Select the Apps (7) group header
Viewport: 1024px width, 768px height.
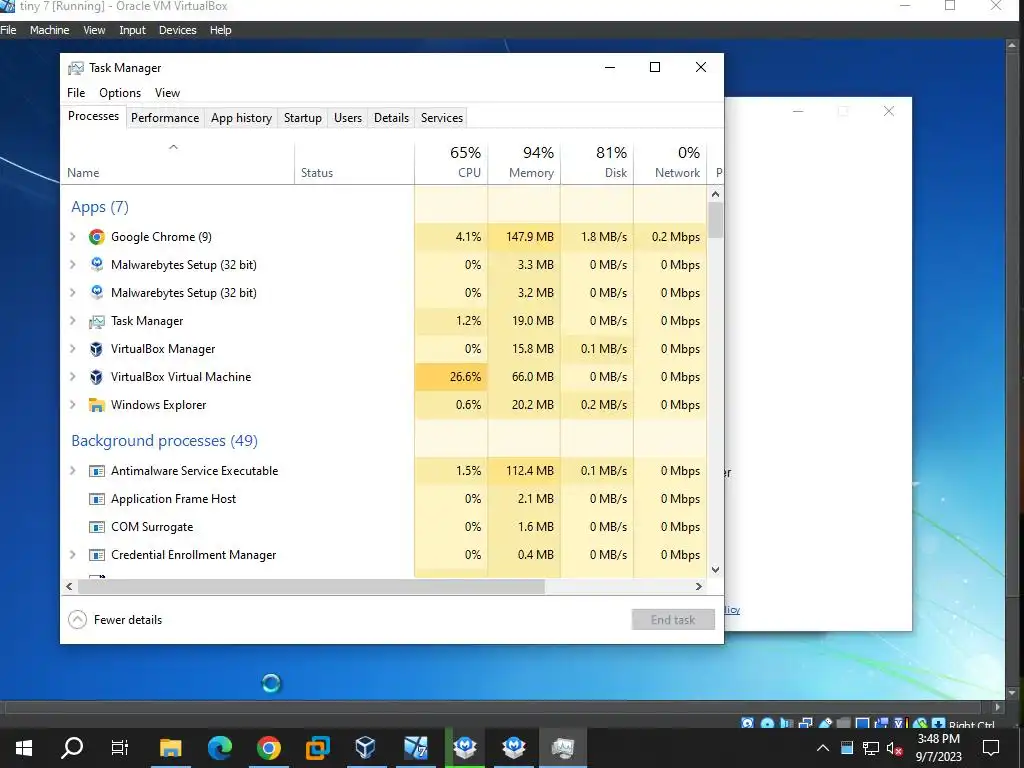point(100,207)
